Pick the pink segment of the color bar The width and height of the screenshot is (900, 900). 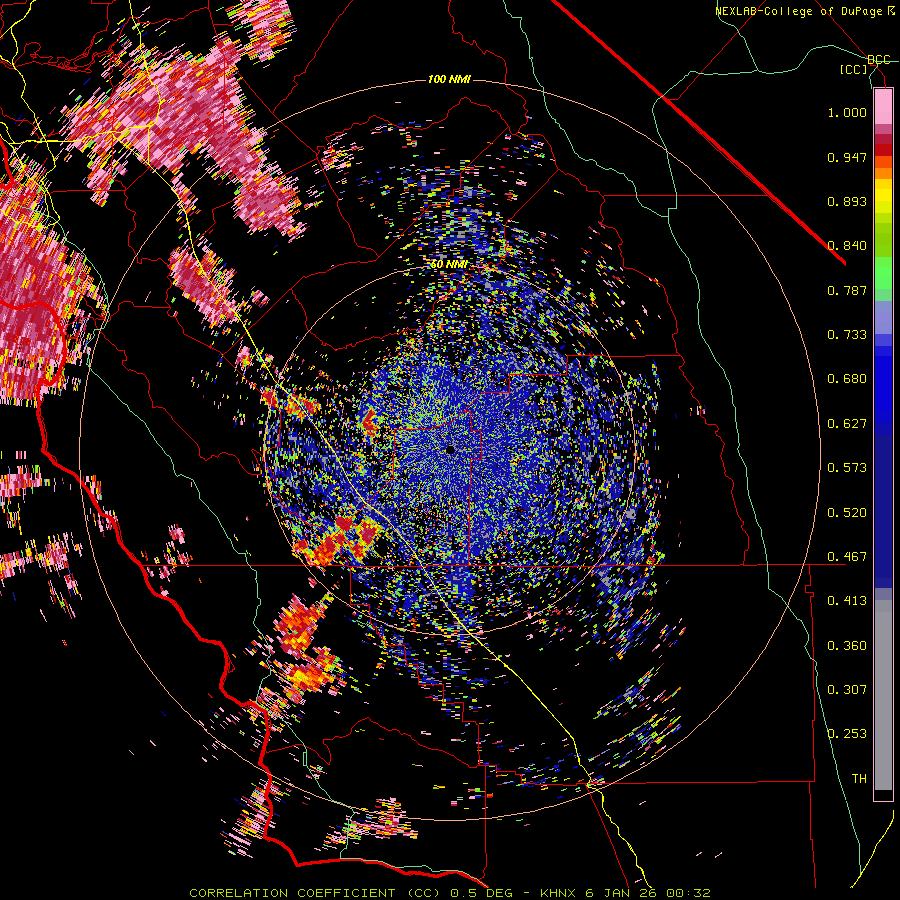883,106
